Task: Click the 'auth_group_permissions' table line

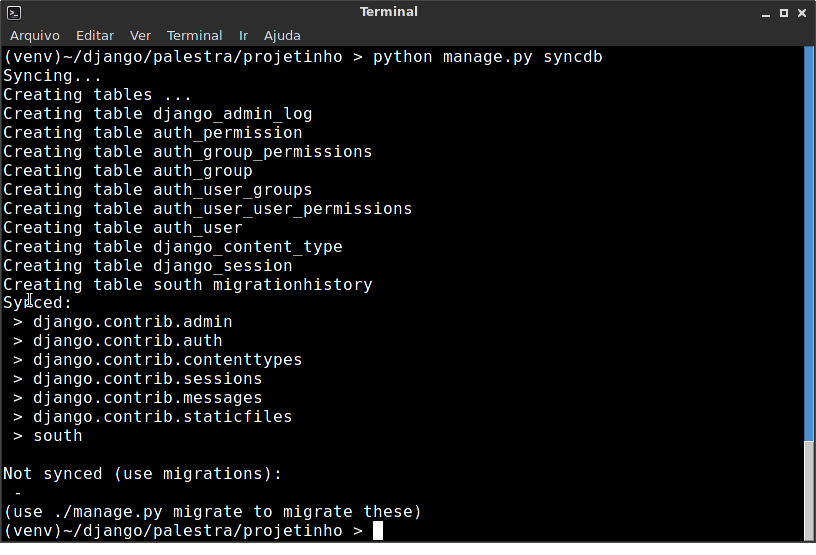Action: click(x=187, y=152)
